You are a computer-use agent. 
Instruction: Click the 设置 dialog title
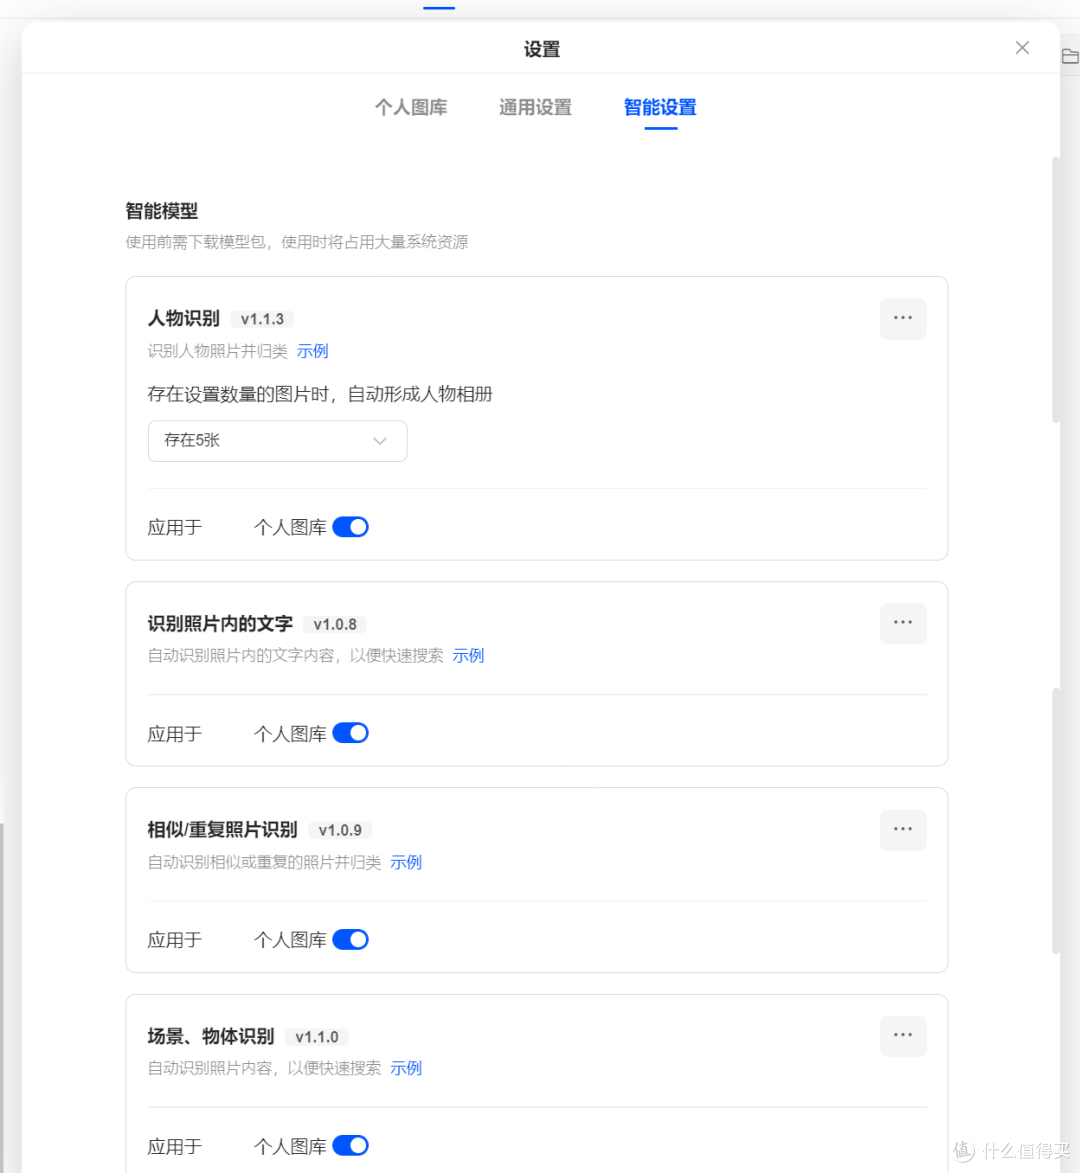(x=541, y=49)
